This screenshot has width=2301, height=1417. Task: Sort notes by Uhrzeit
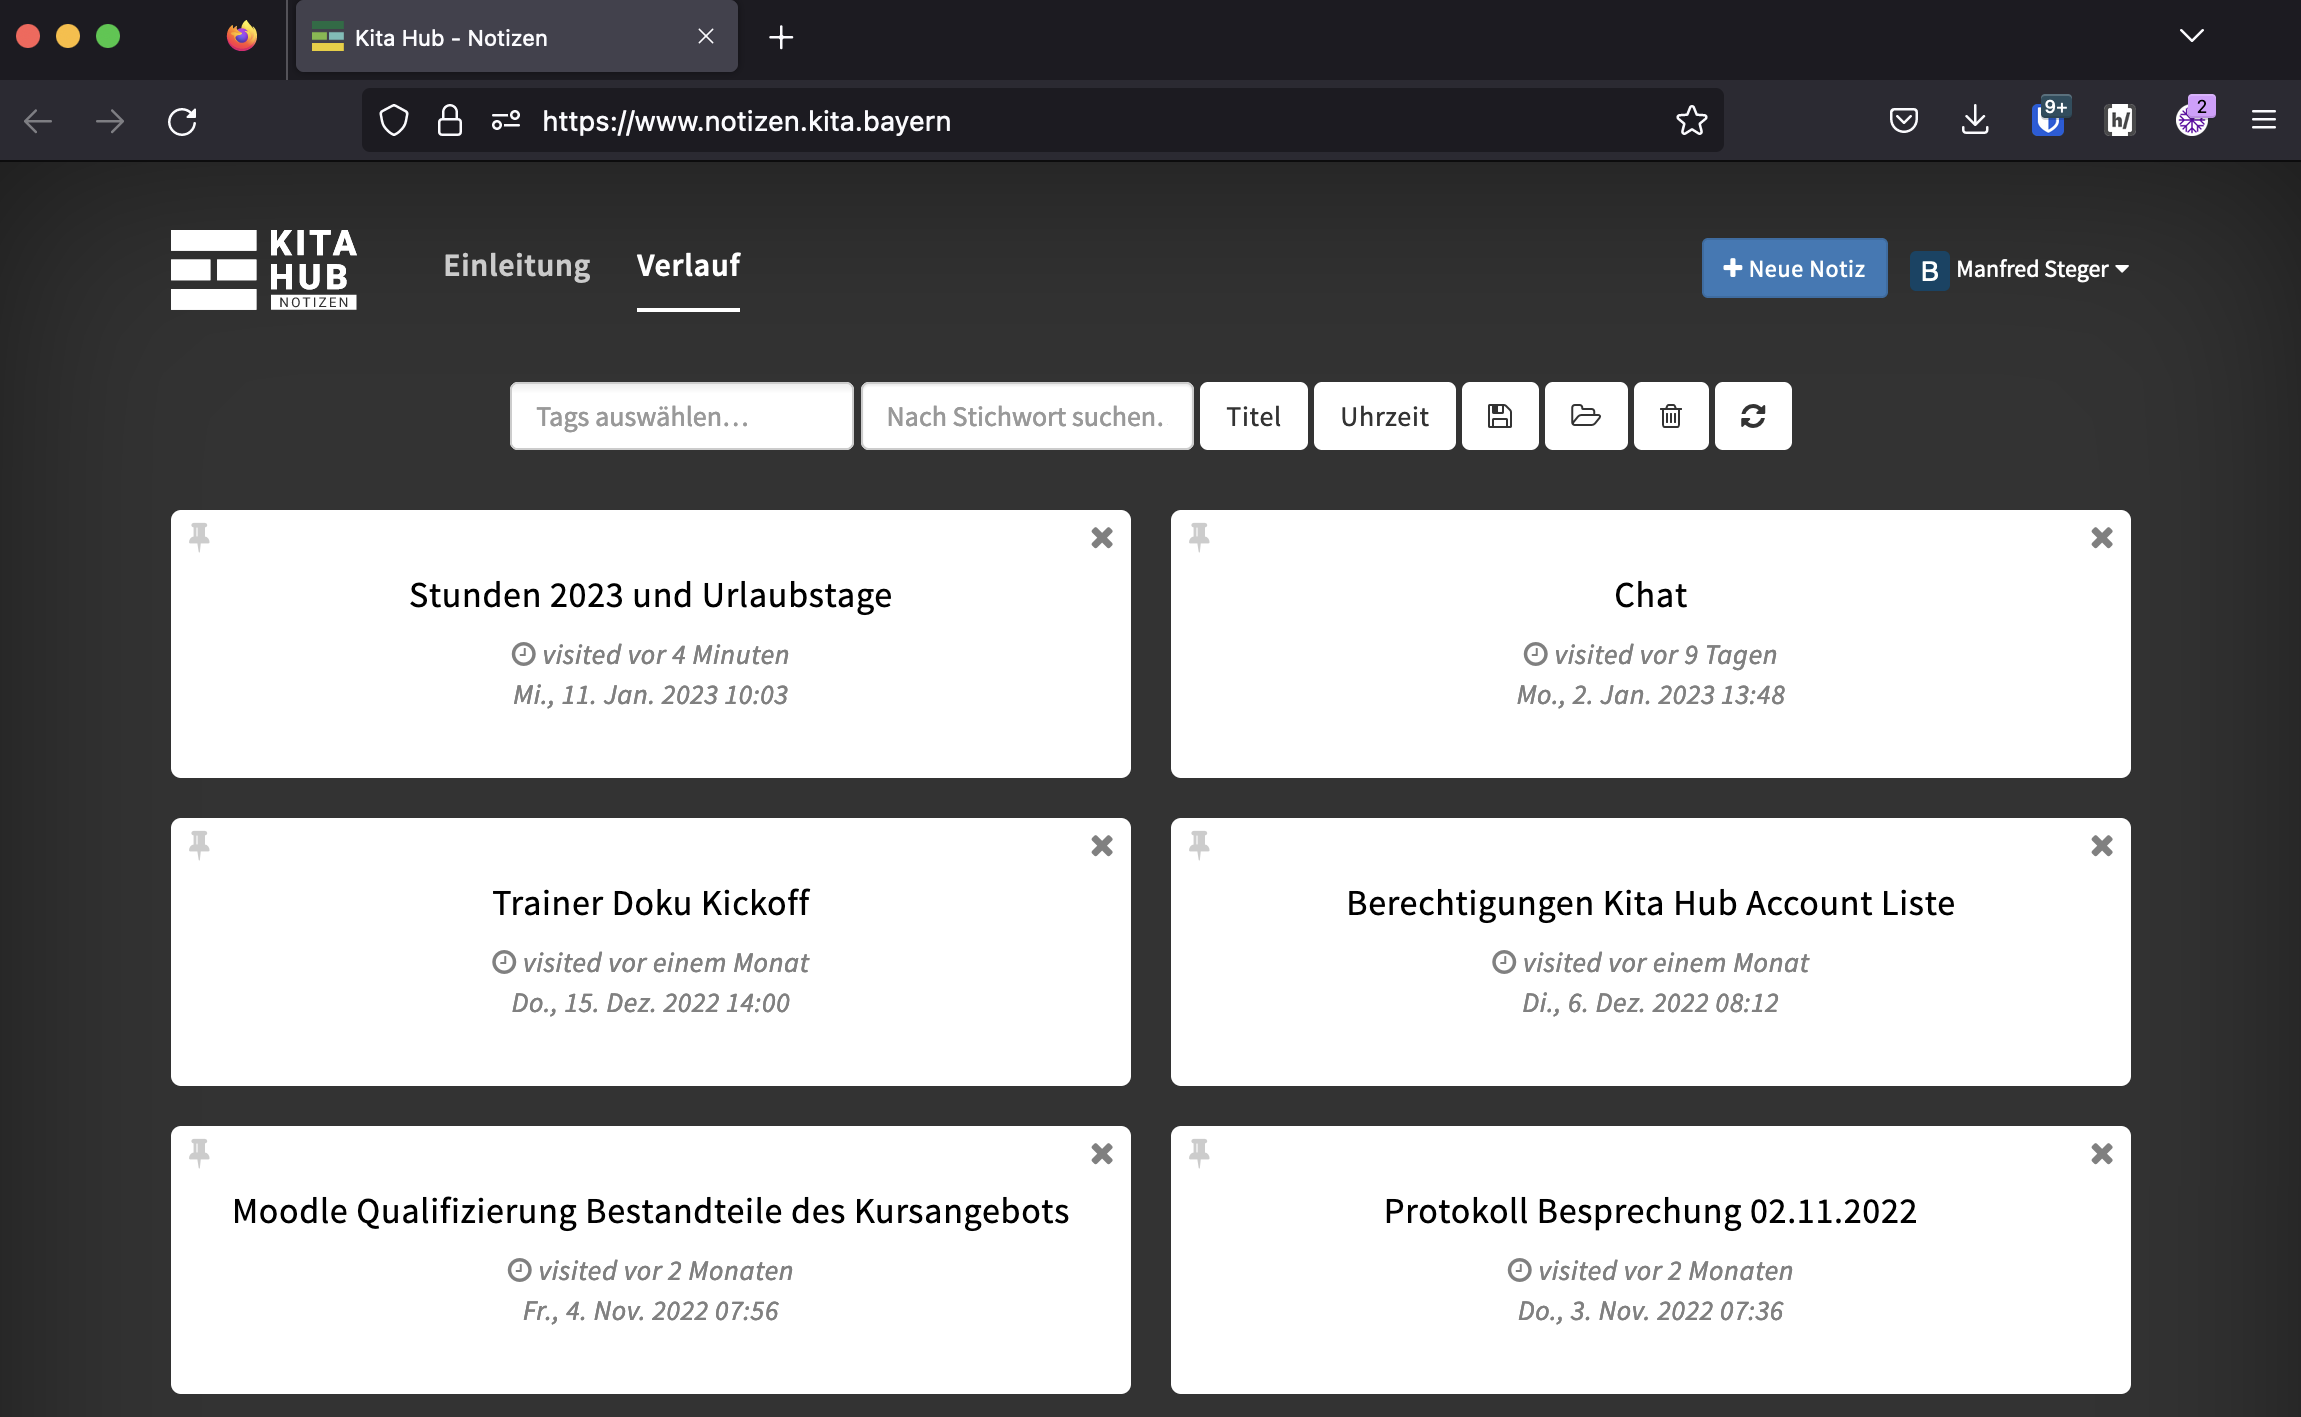1383,416
